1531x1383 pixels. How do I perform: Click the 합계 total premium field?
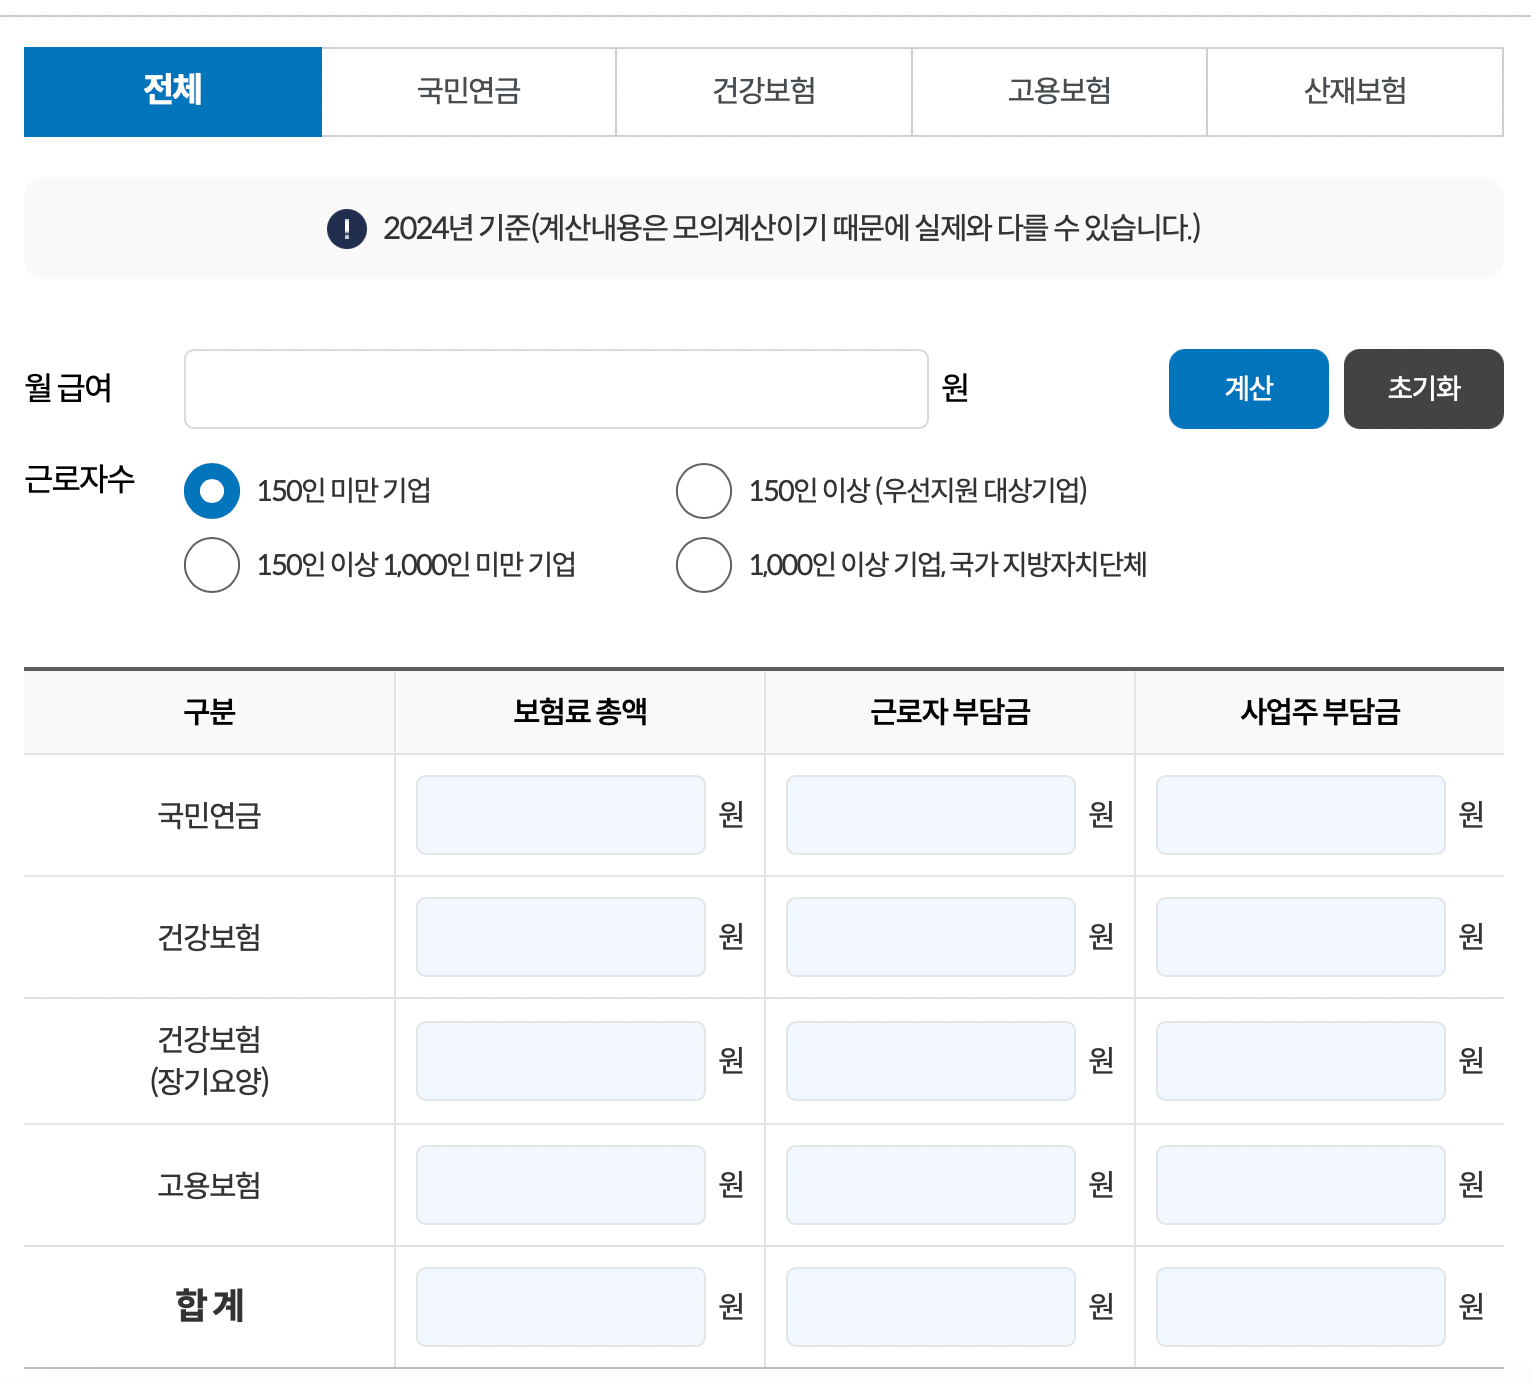pos(560,1306)
